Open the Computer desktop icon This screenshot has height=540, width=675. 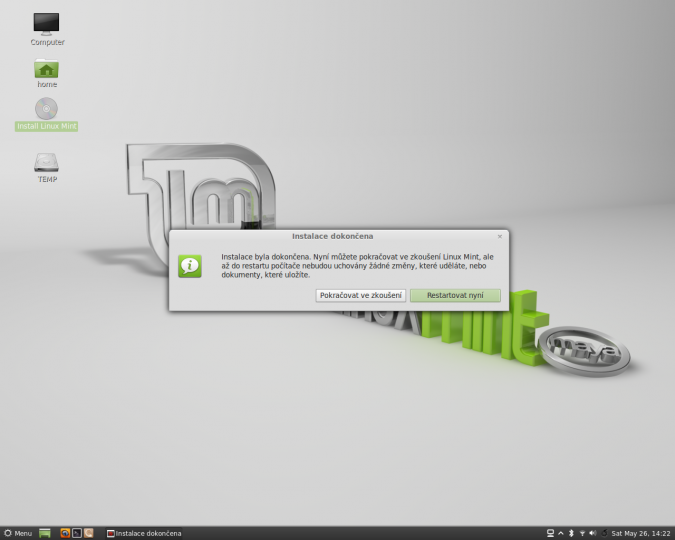click(x=46, y=24)
